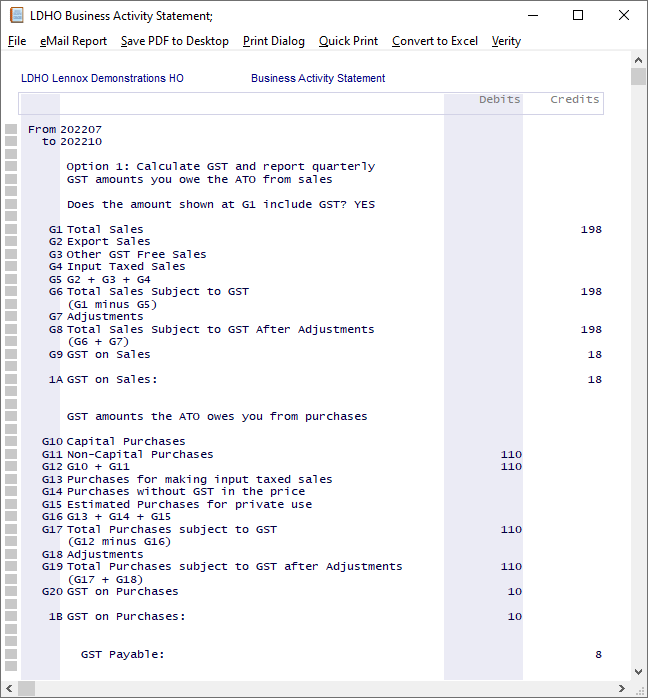Select the row marker beside From 202207
The image size is (648, 698).
click(x=11, y=129)
